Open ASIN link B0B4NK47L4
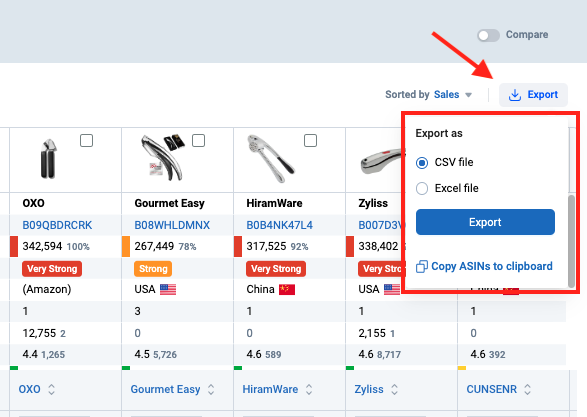Viewport: 587px width, 417px height. 280,225
